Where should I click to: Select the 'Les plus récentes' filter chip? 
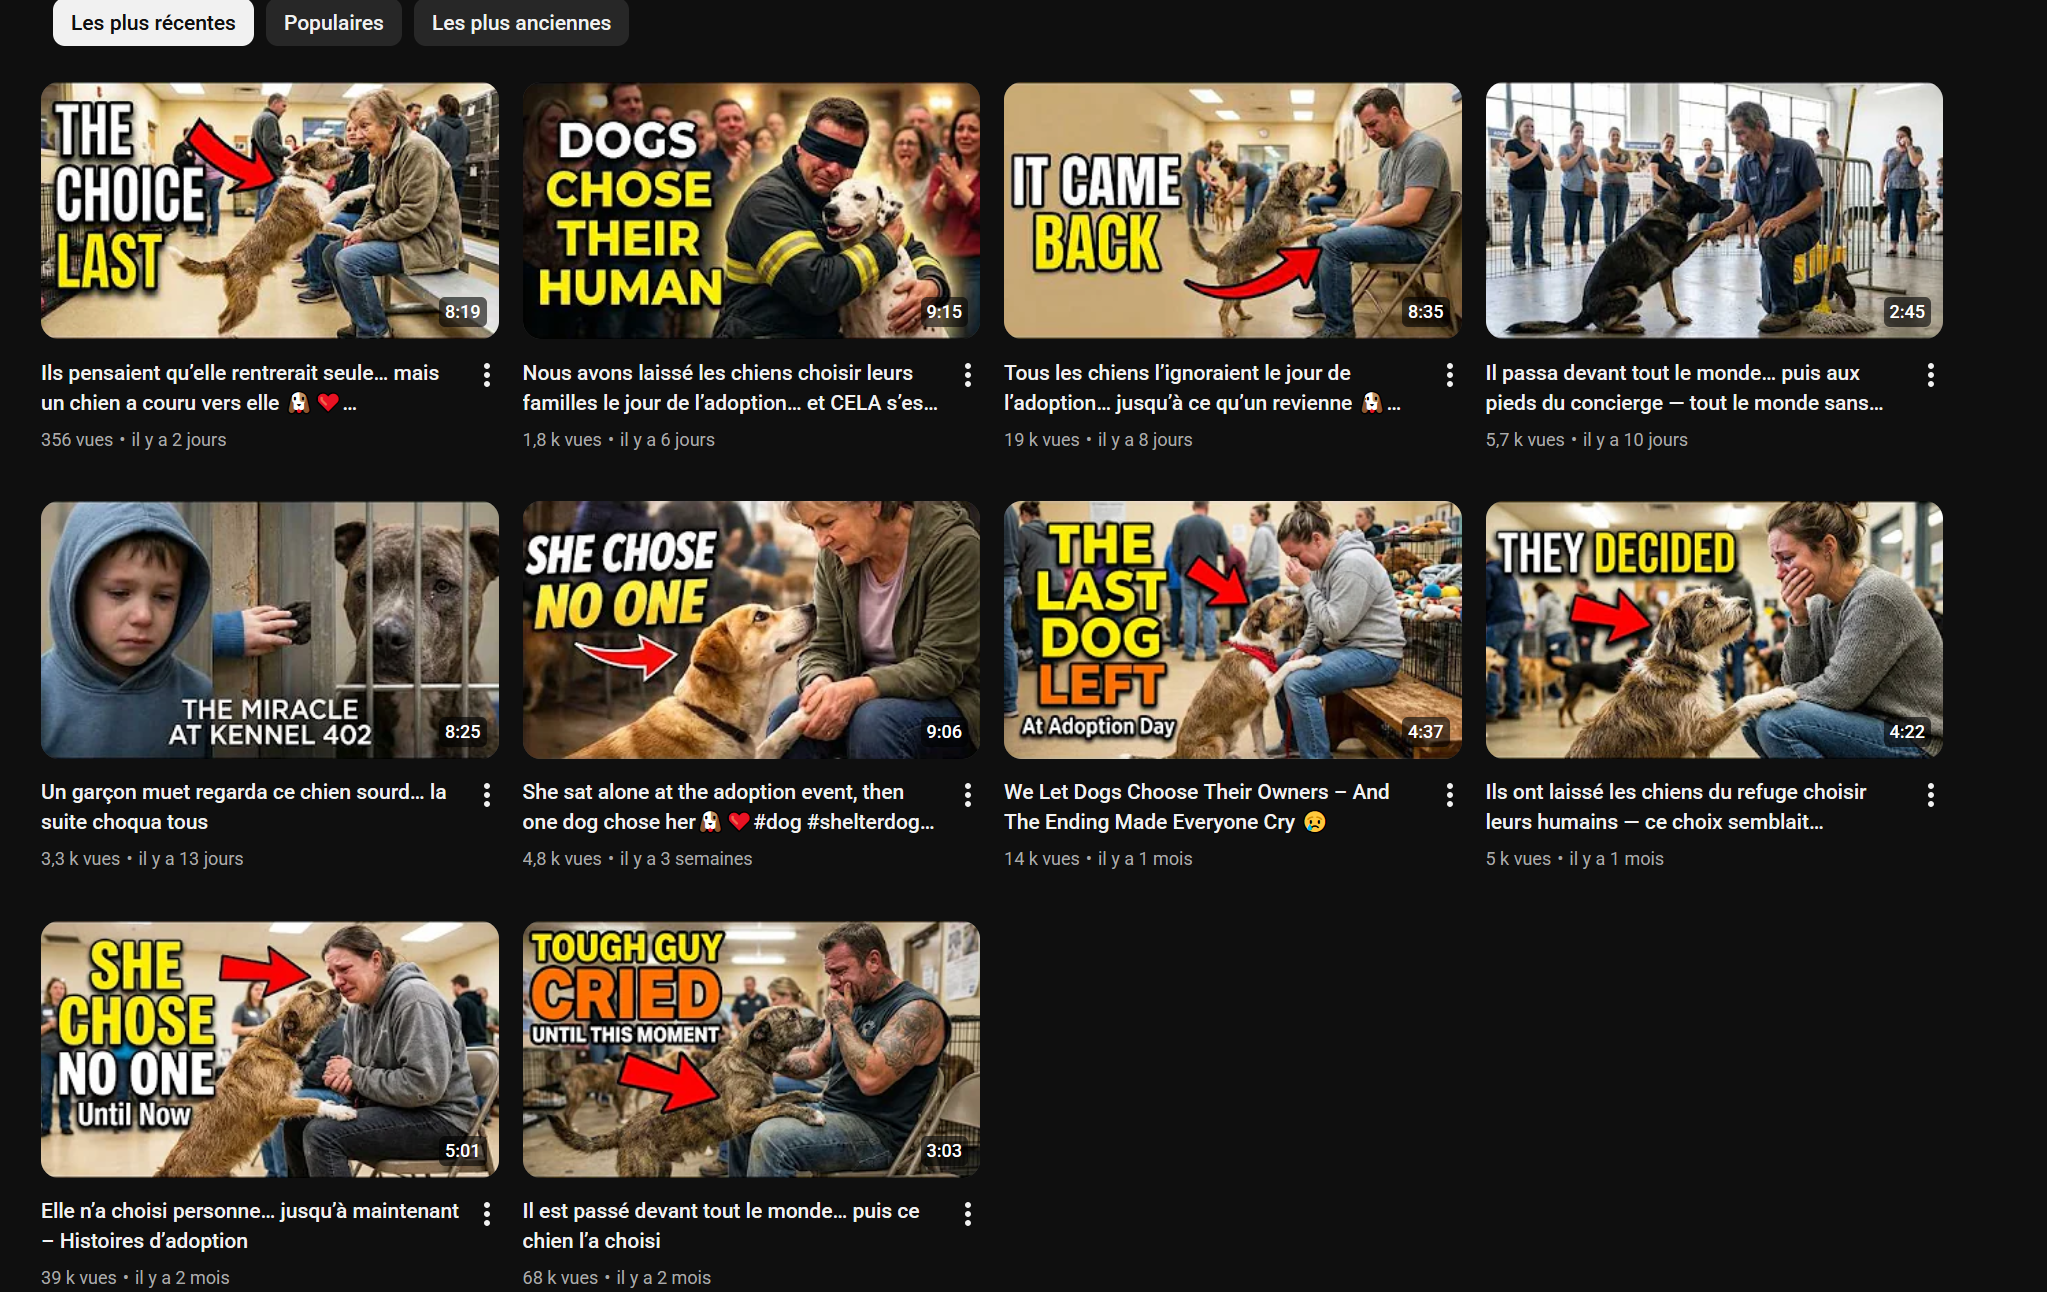pos(153,23)
